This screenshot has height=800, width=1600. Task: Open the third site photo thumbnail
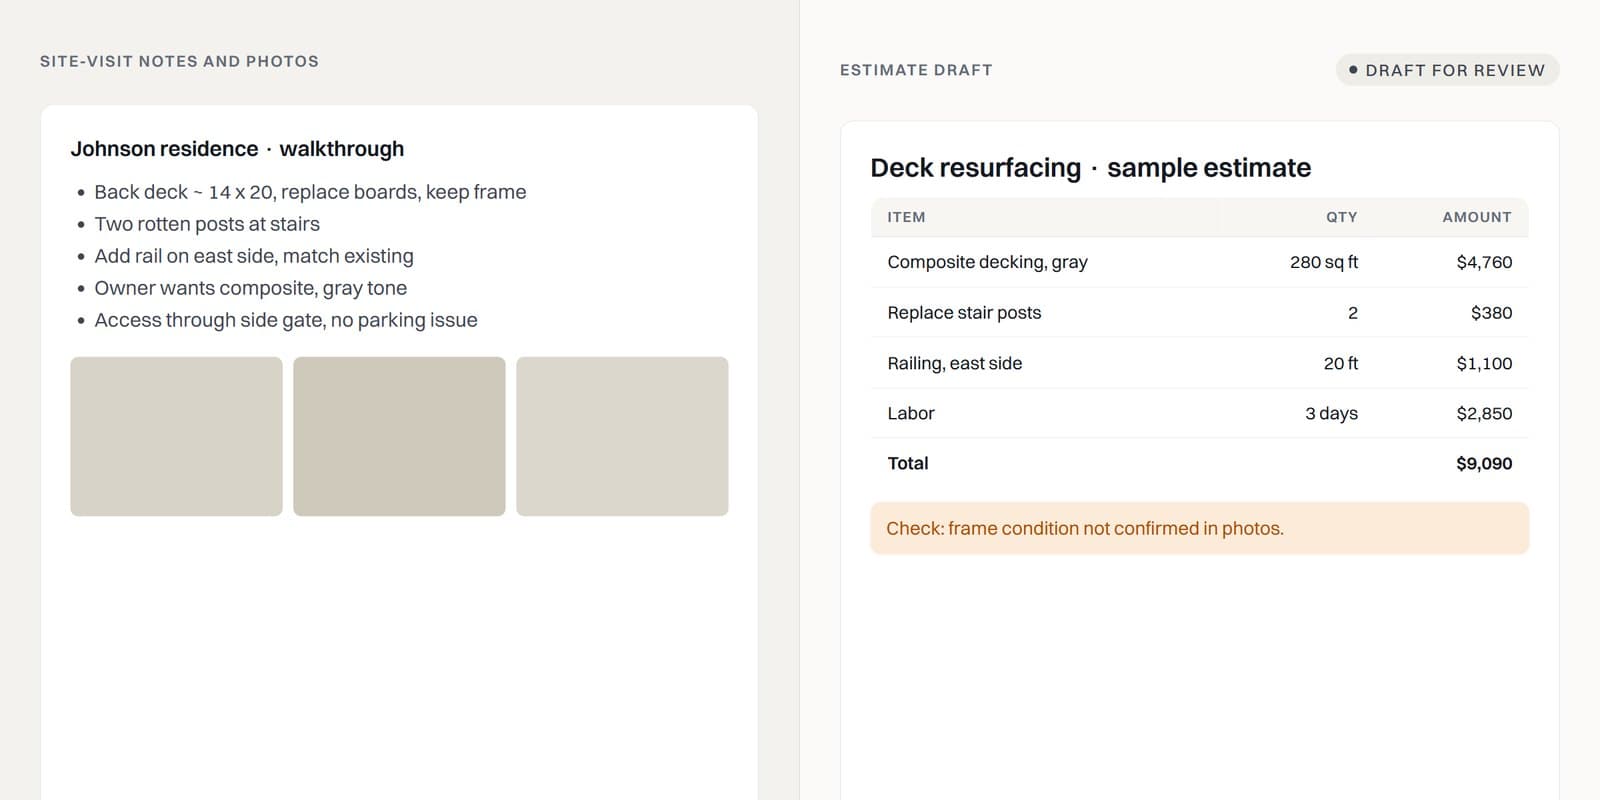(x=622, y=436)
